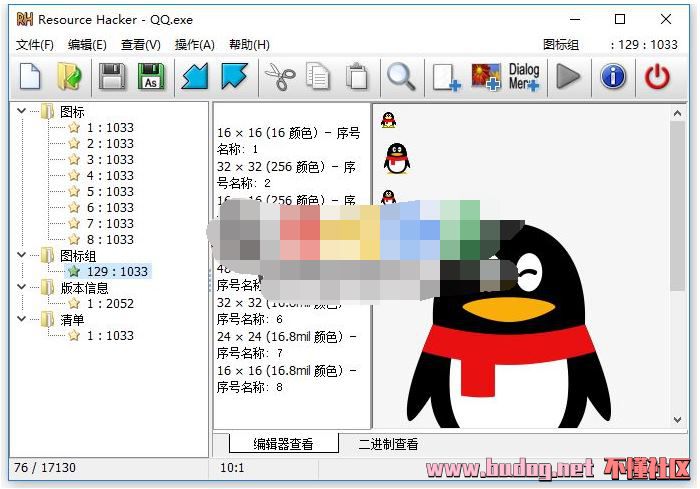Open the 编辑(E) menu
Screen dimensions: 700x489
click(x=87, y=45)
